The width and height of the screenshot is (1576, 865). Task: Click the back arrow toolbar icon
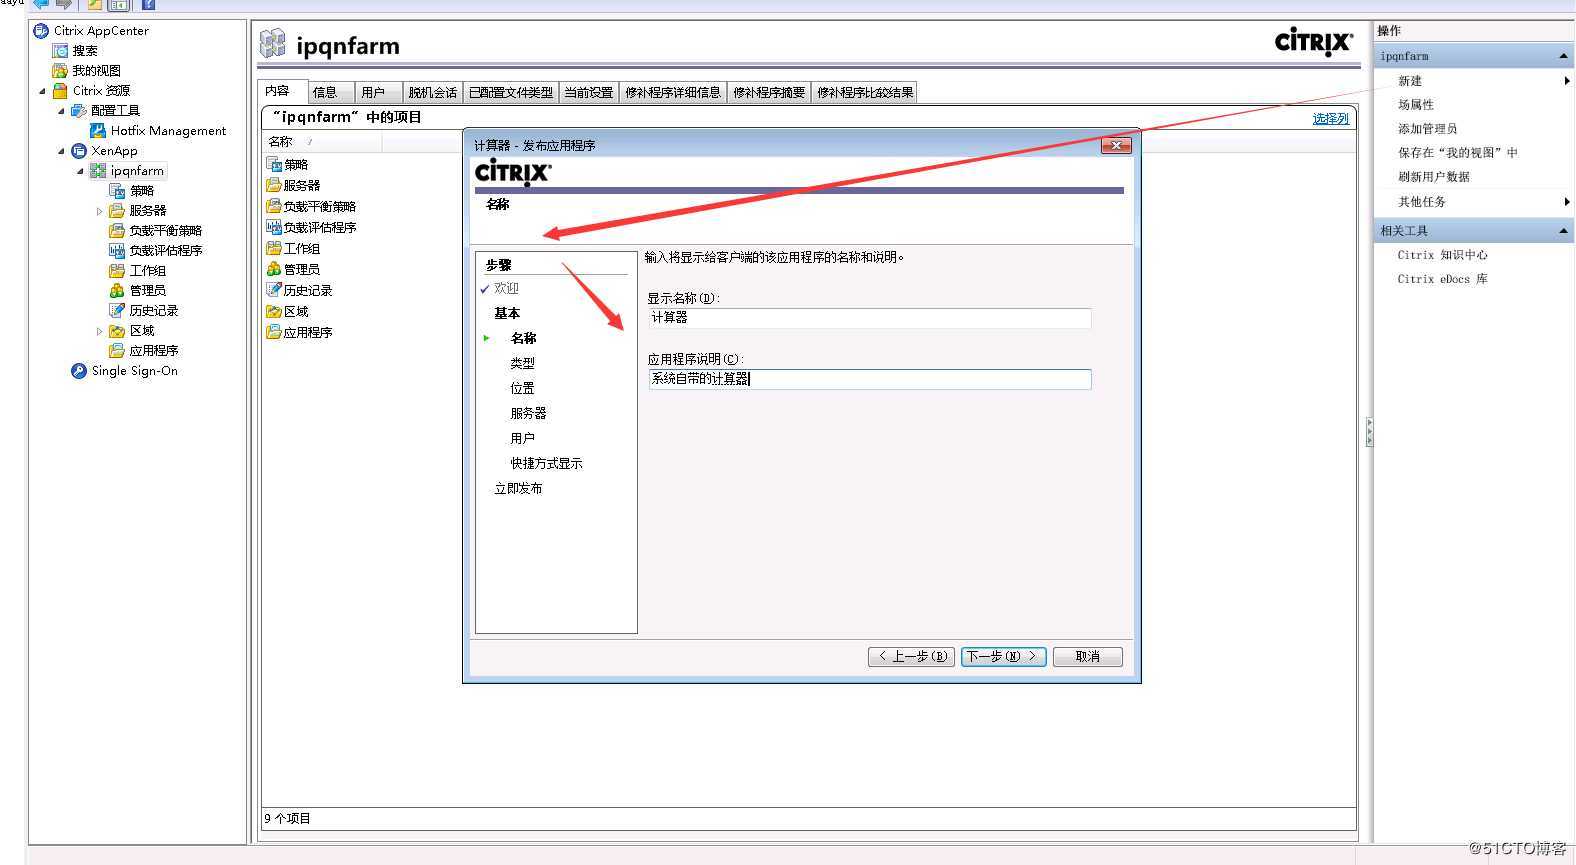click(41, 4)
